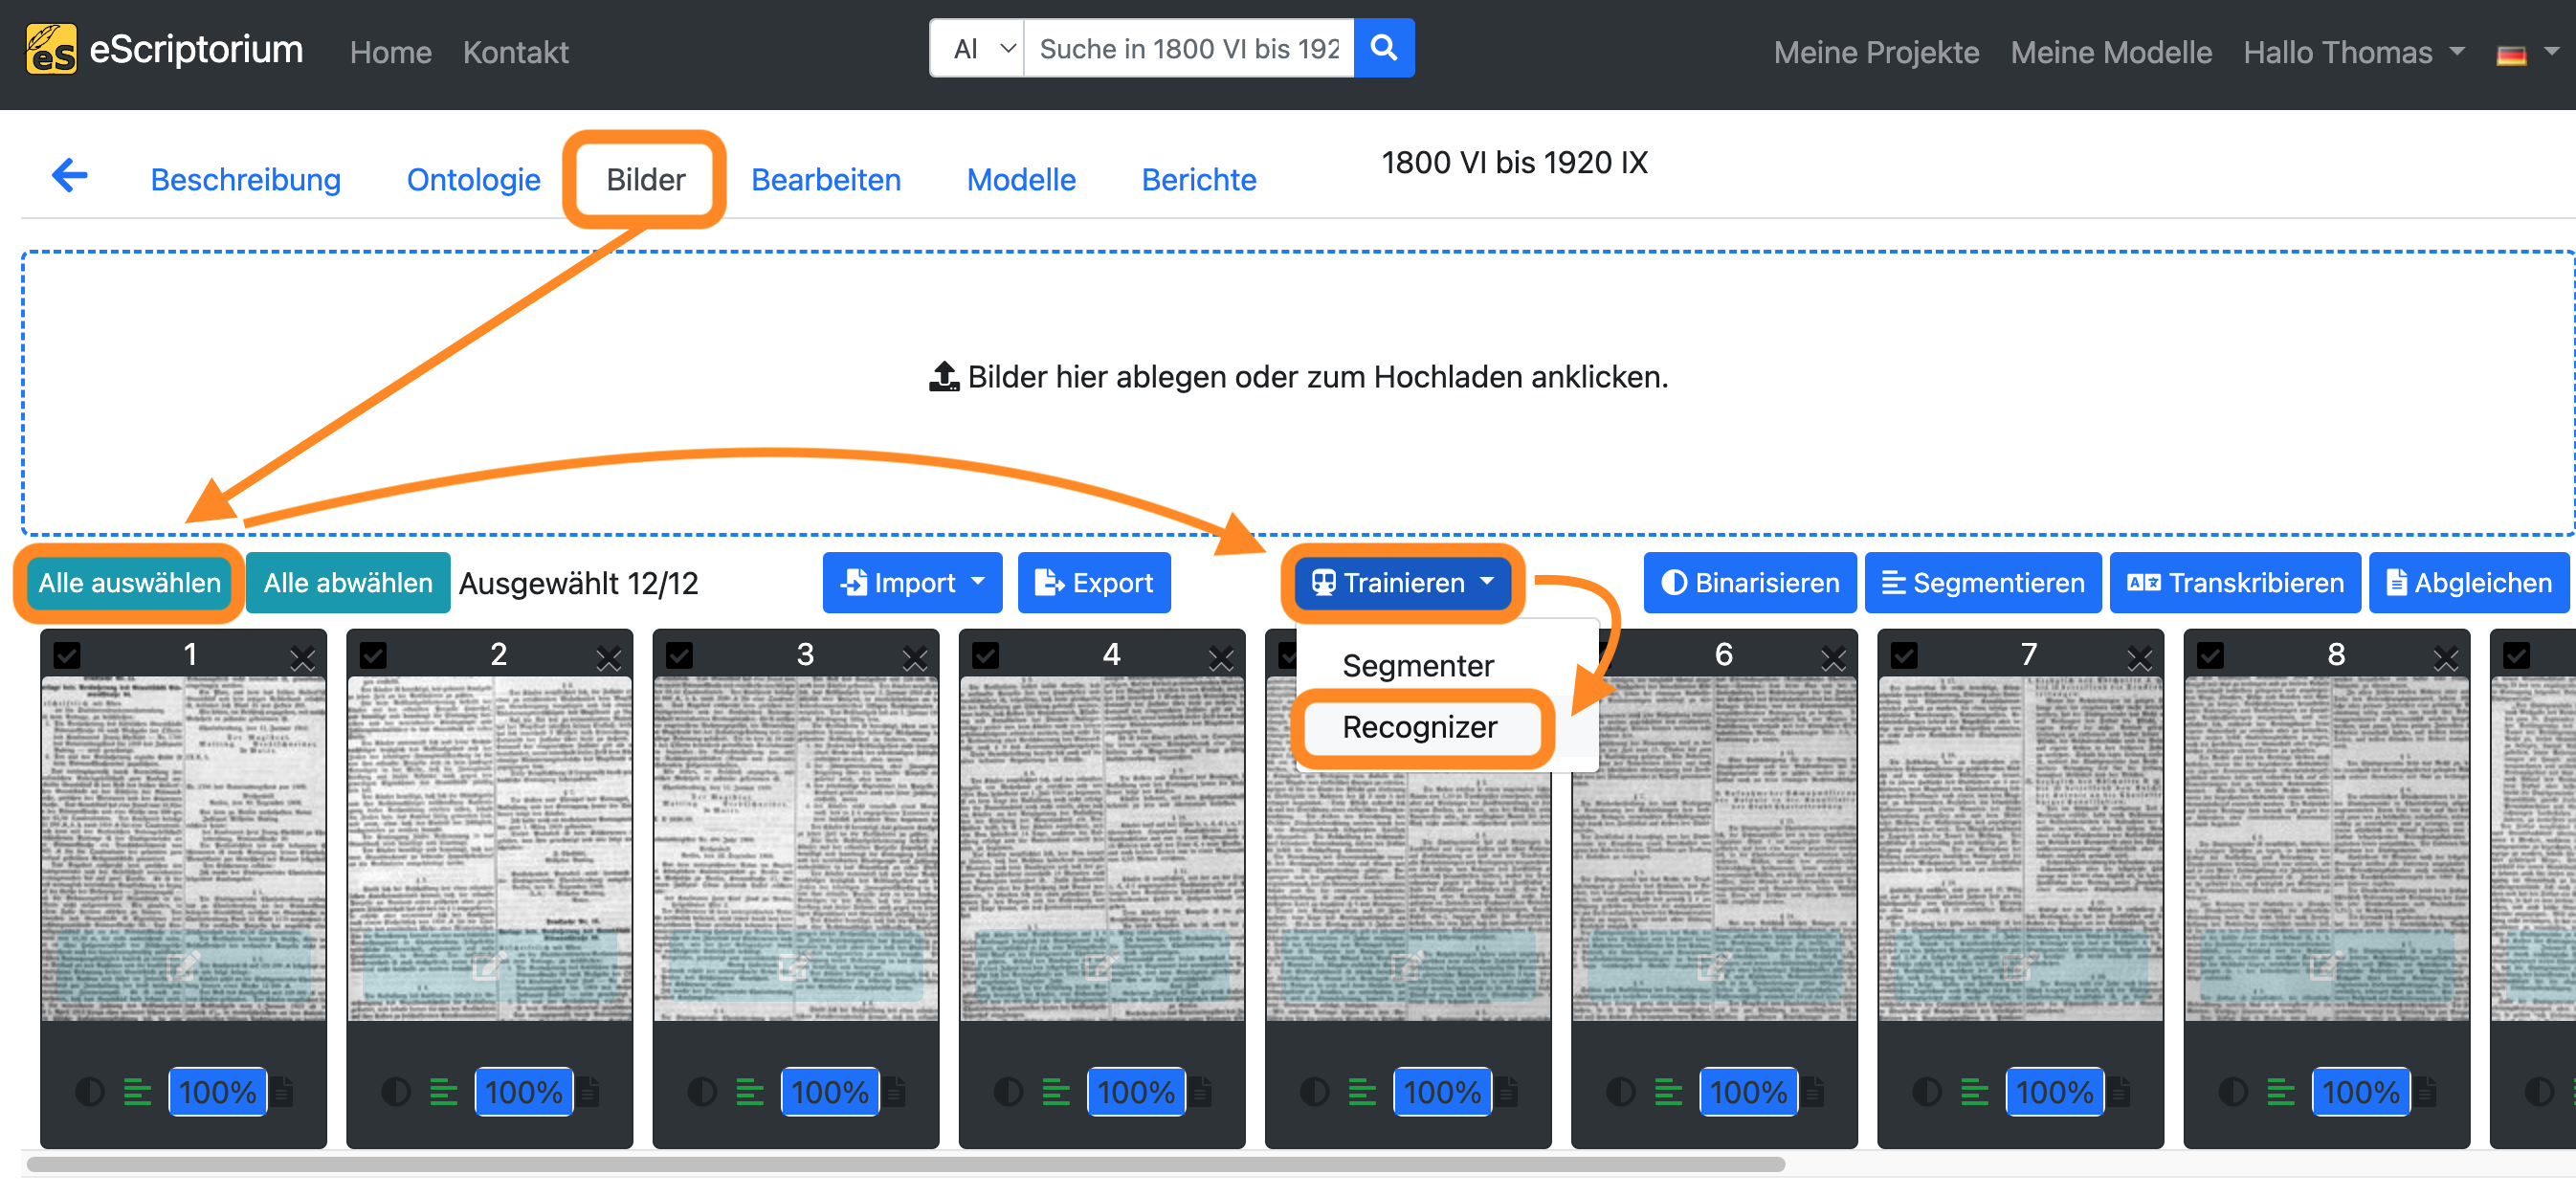Switch to the Modelle tab
This screenshot has width=2576, height=1196.
coord(1021,180)
